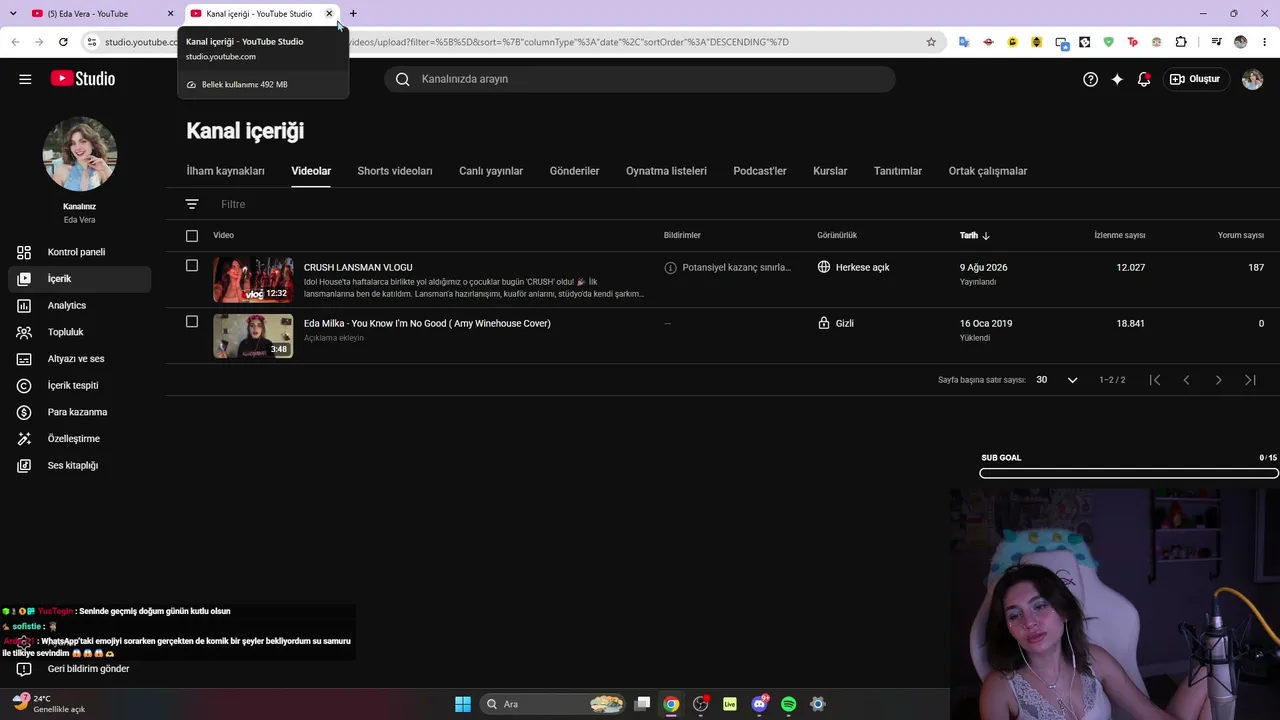
Task: Switch to Podcast'ler tab
Action: [760, 171]
